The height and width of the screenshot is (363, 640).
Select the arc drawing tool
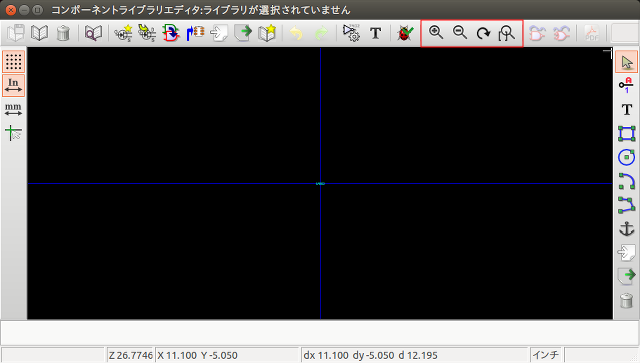627,181
